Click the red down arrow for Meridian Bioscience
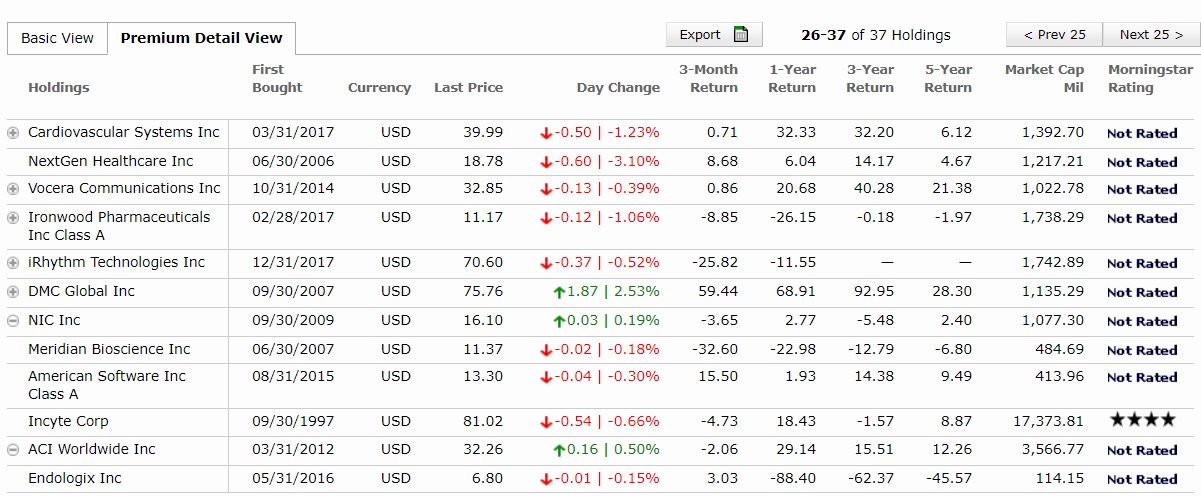The width and height of the screenshot is (1201, 497). pos(546,350)
